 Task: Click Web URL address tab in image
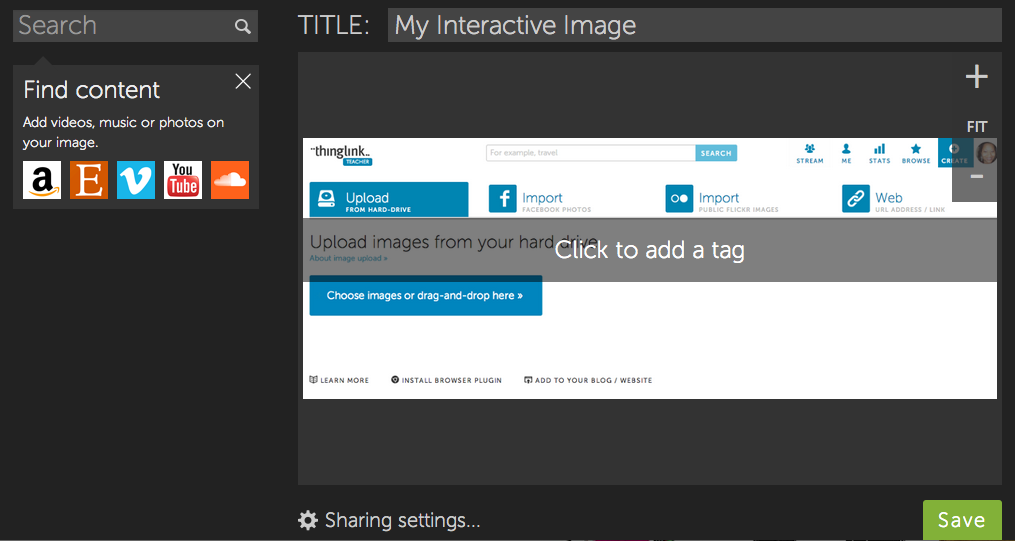click(x=894, y=199)
